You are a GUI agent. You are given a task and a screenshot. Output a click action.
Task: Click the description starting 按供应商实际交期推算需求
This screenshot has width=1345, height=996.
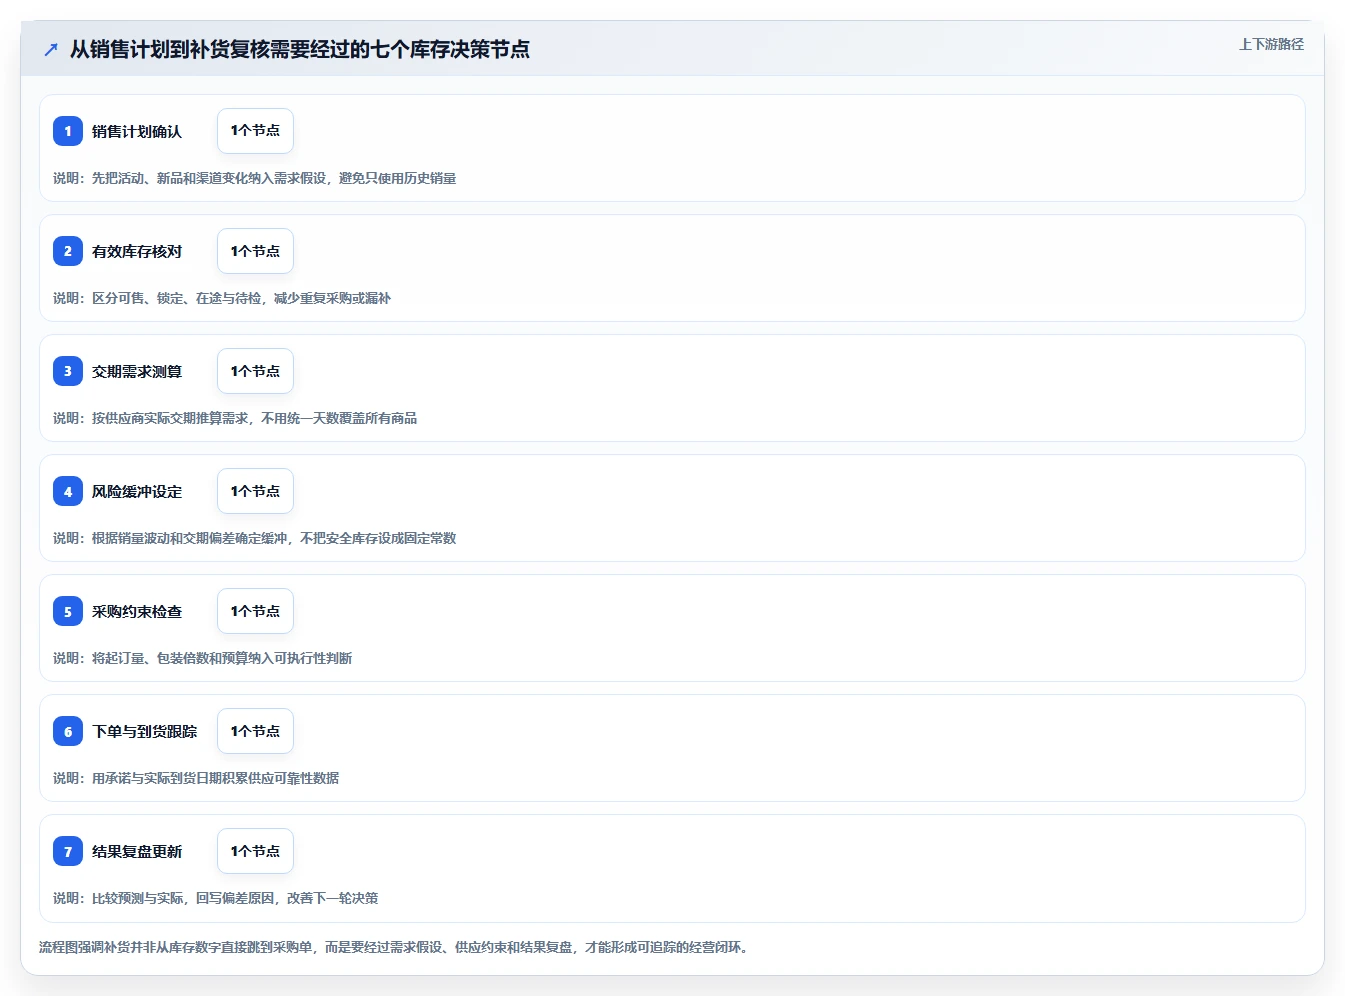[x=235, y=418]
